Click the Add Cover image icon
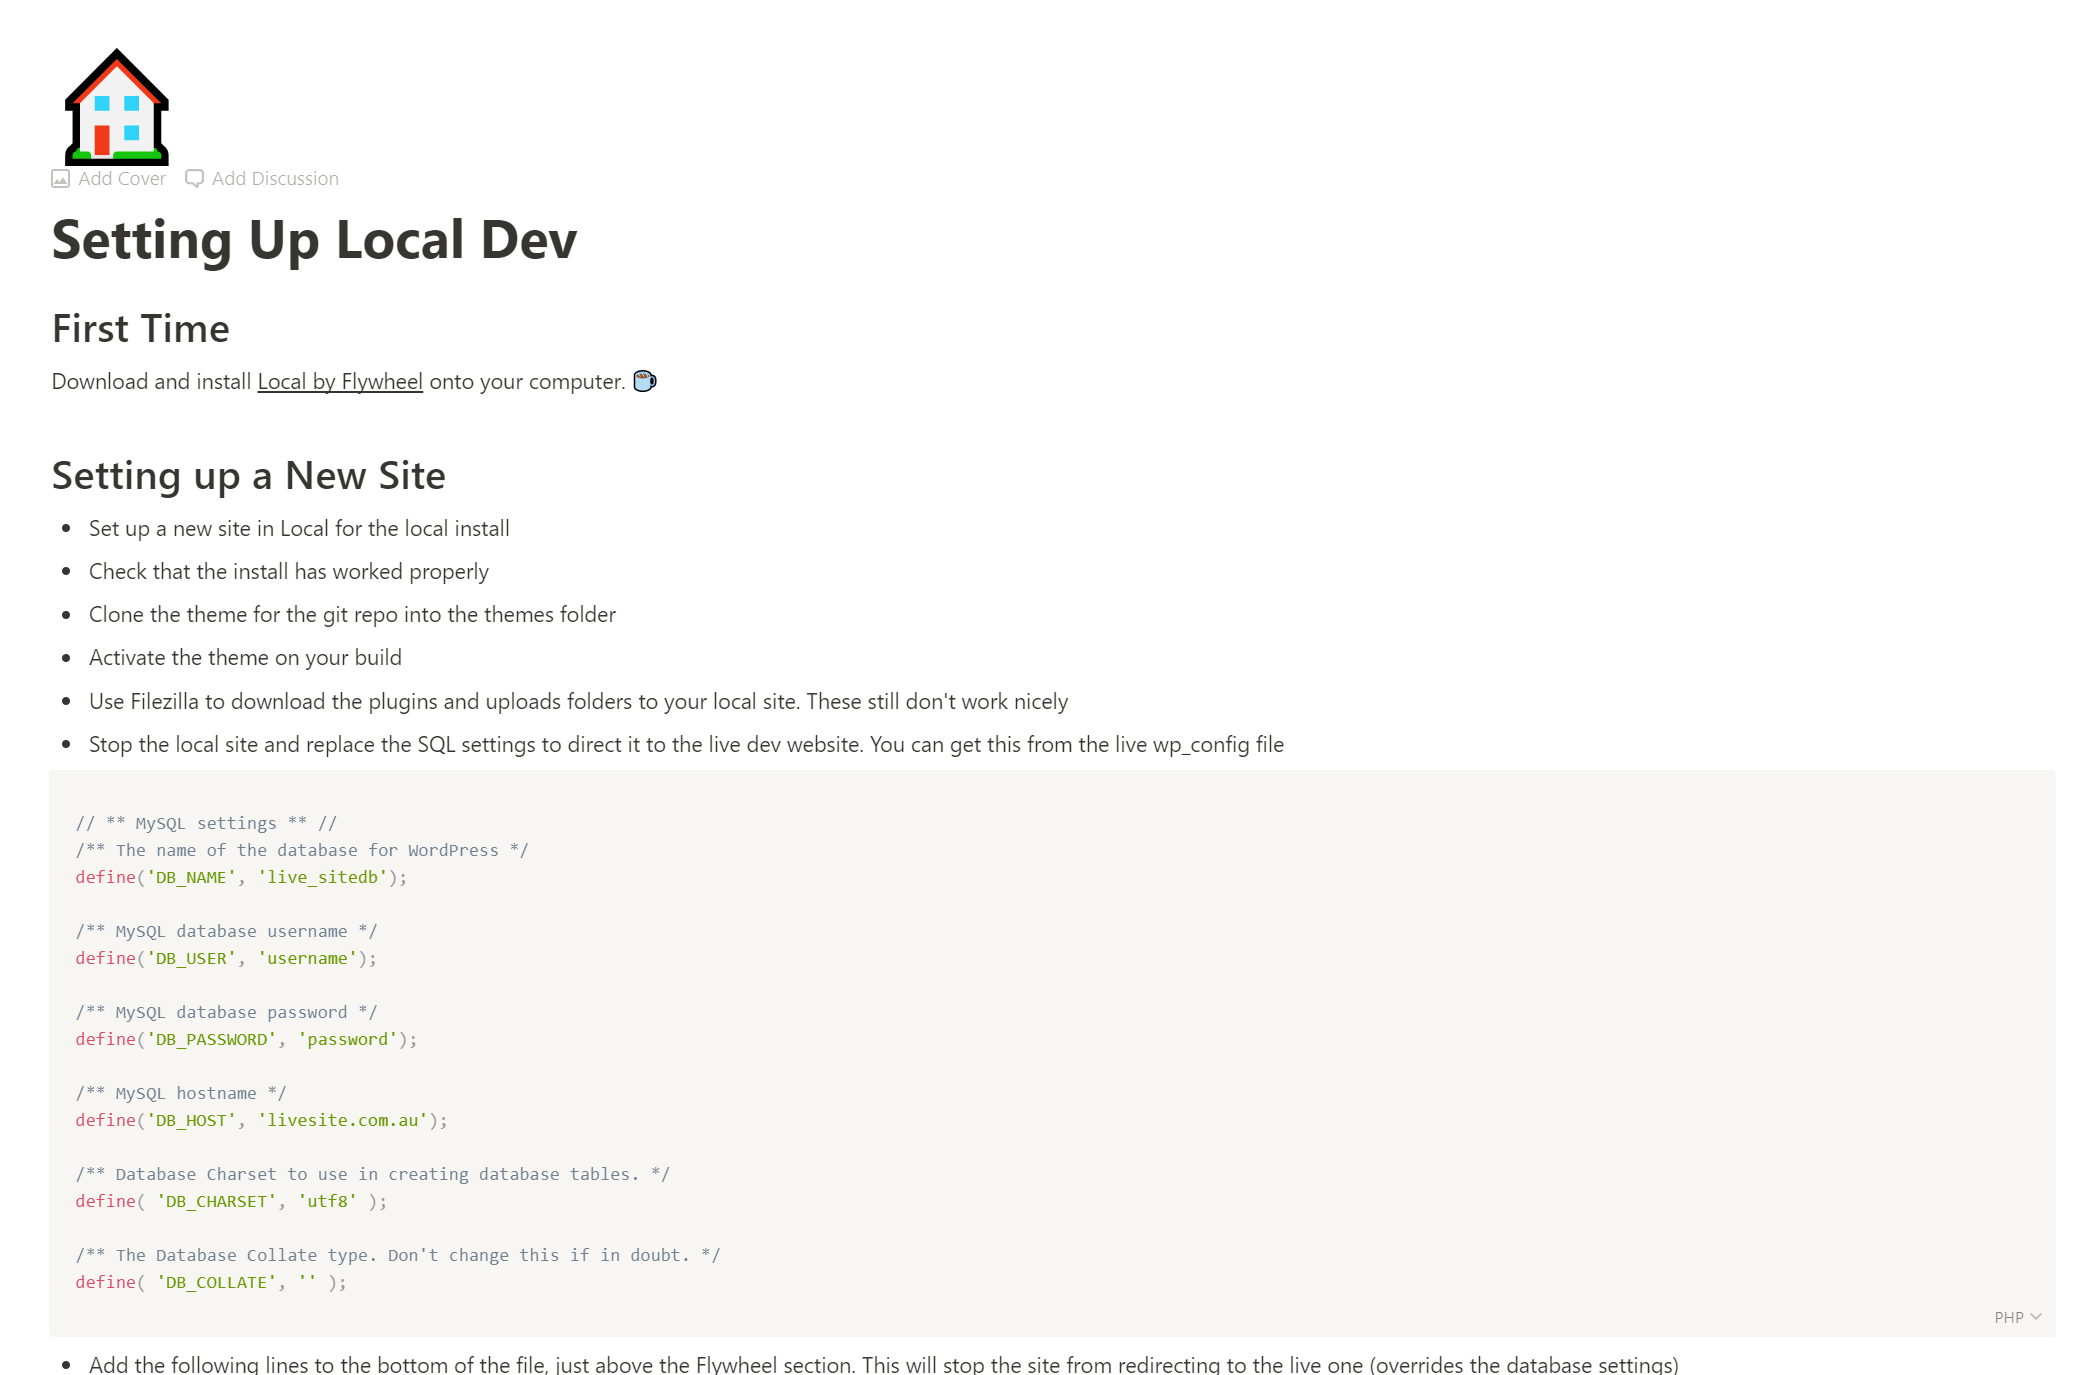The width and height of the screenshot is (2095, 1375). [61, 179]
